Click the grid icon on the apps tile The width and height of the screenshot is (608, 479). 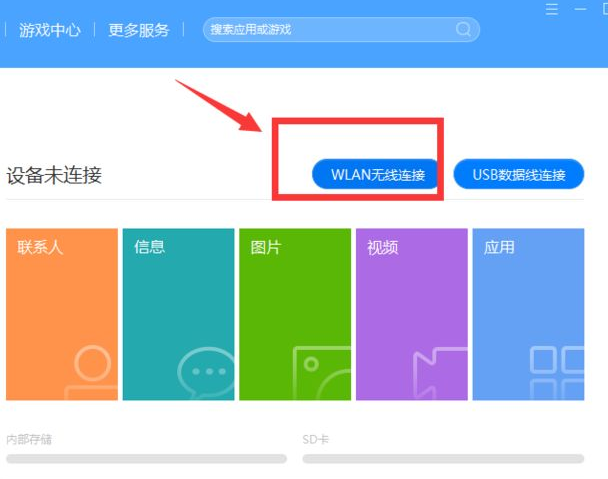556,372
